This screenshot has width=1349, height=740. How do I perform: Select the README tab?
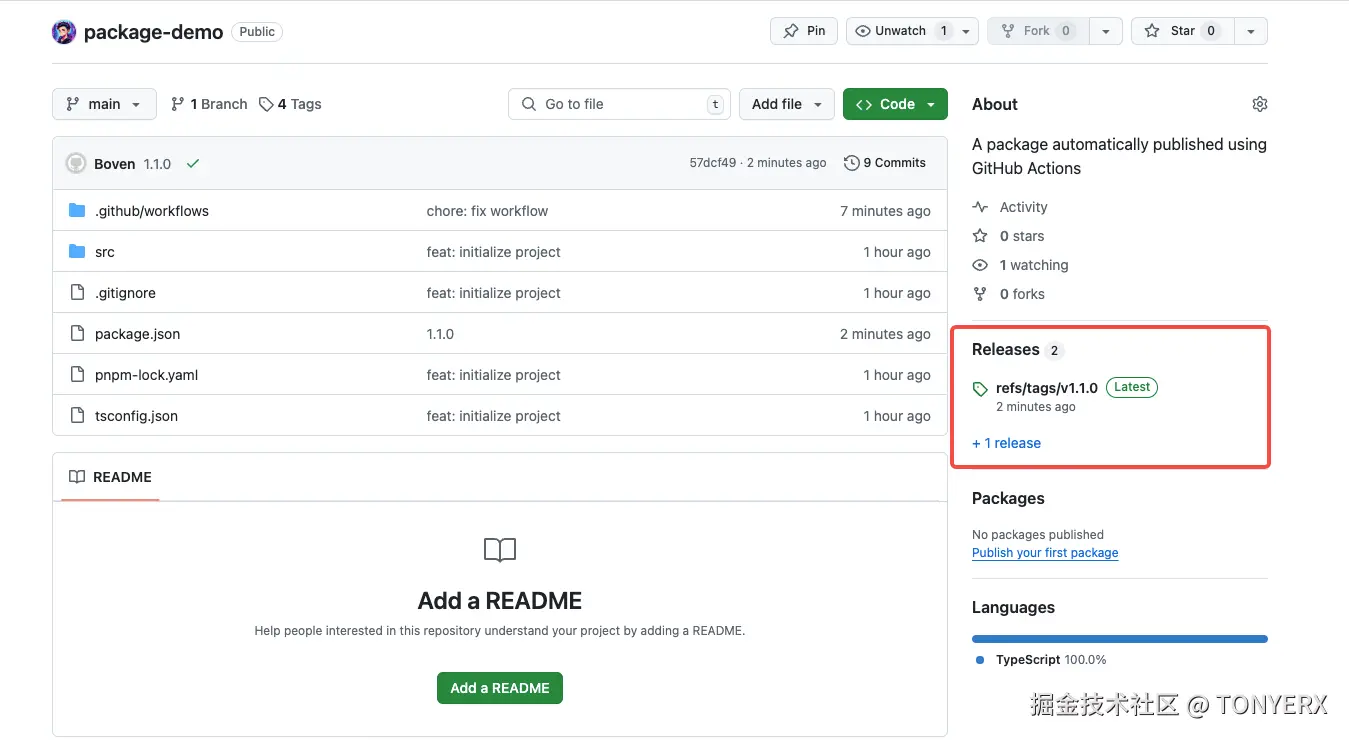click(x=110, y=477)
